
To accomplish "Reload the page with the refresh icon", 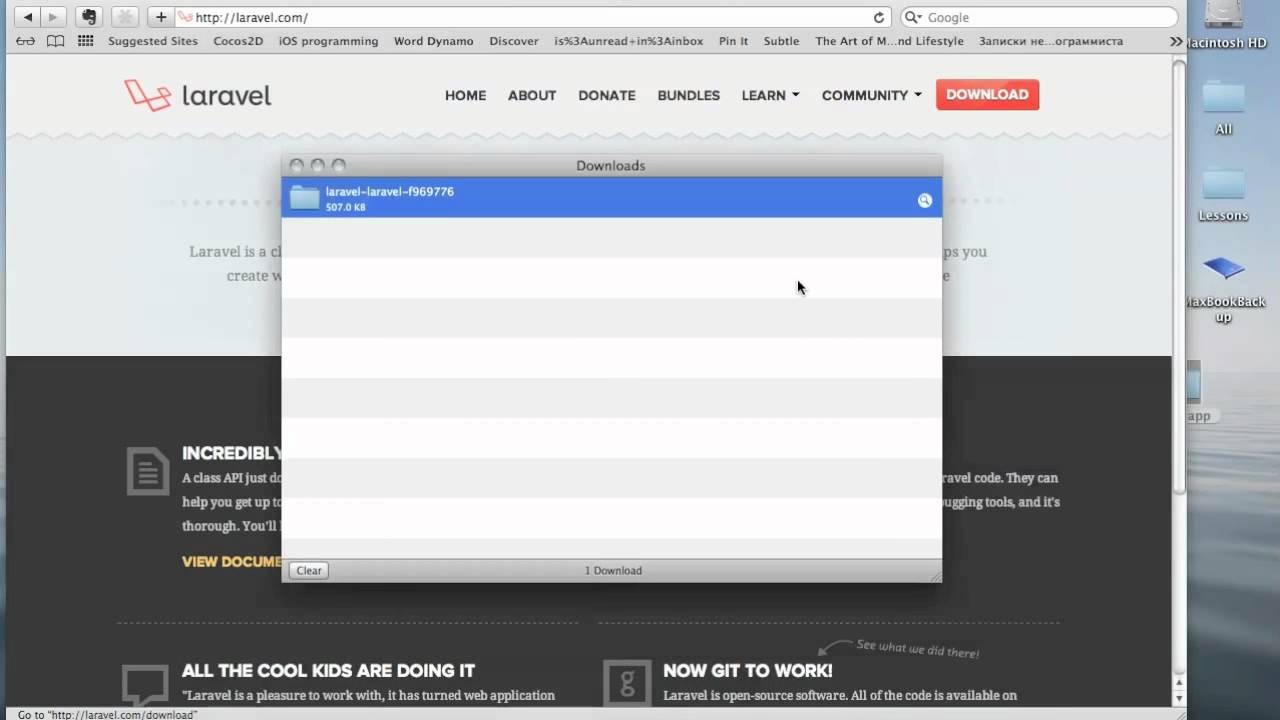I will tap(879, 17).
